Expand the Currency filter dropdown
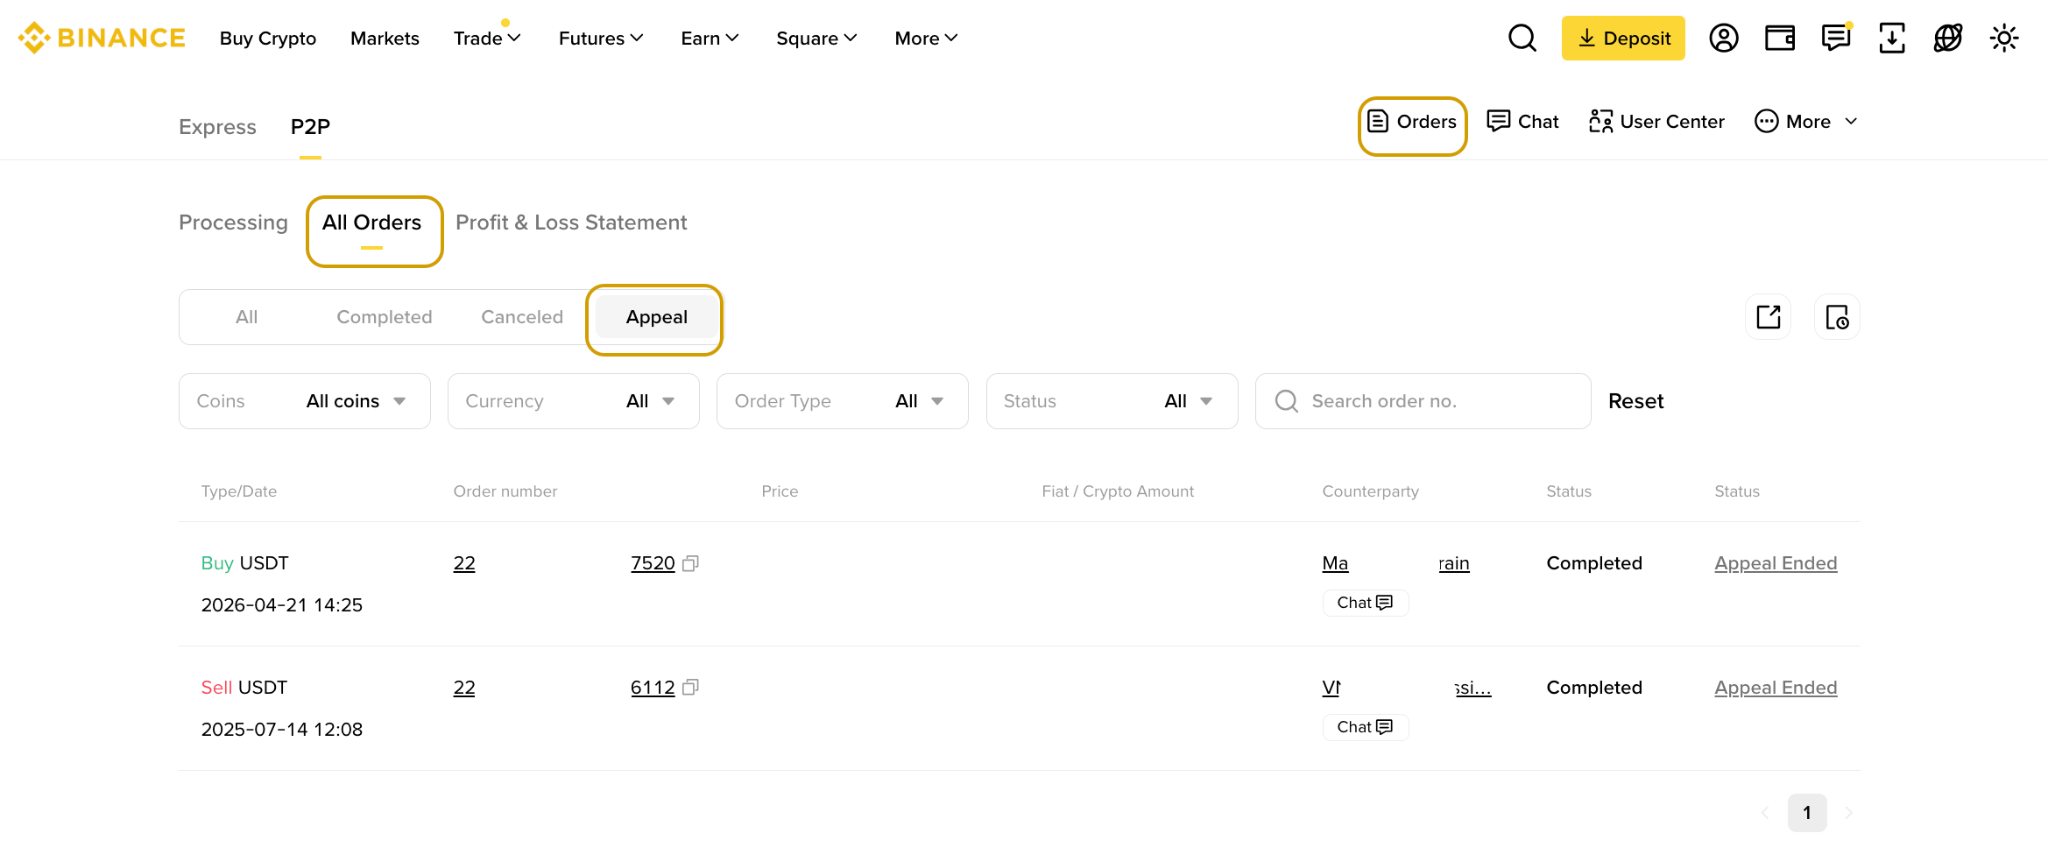This screenshot has width=2048, height=864. click(573, 401)
